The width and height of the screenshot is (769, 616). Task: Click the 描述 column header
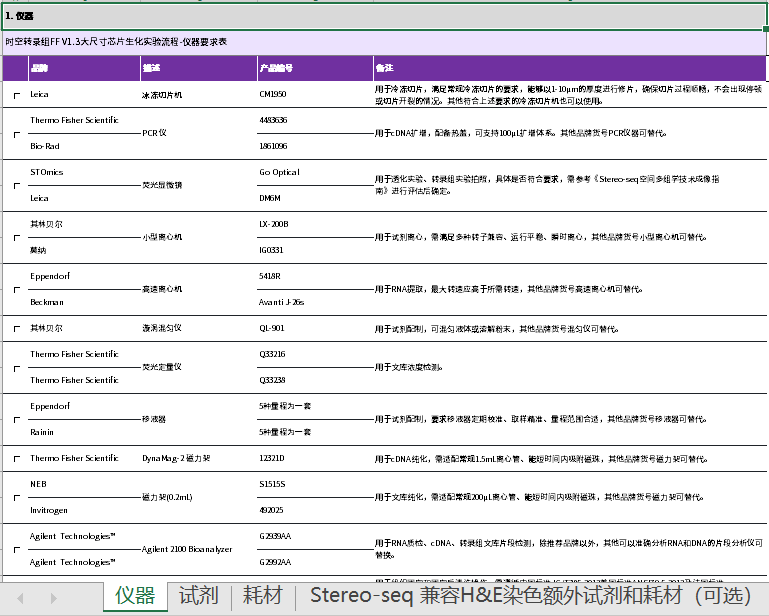pos(199,68)
